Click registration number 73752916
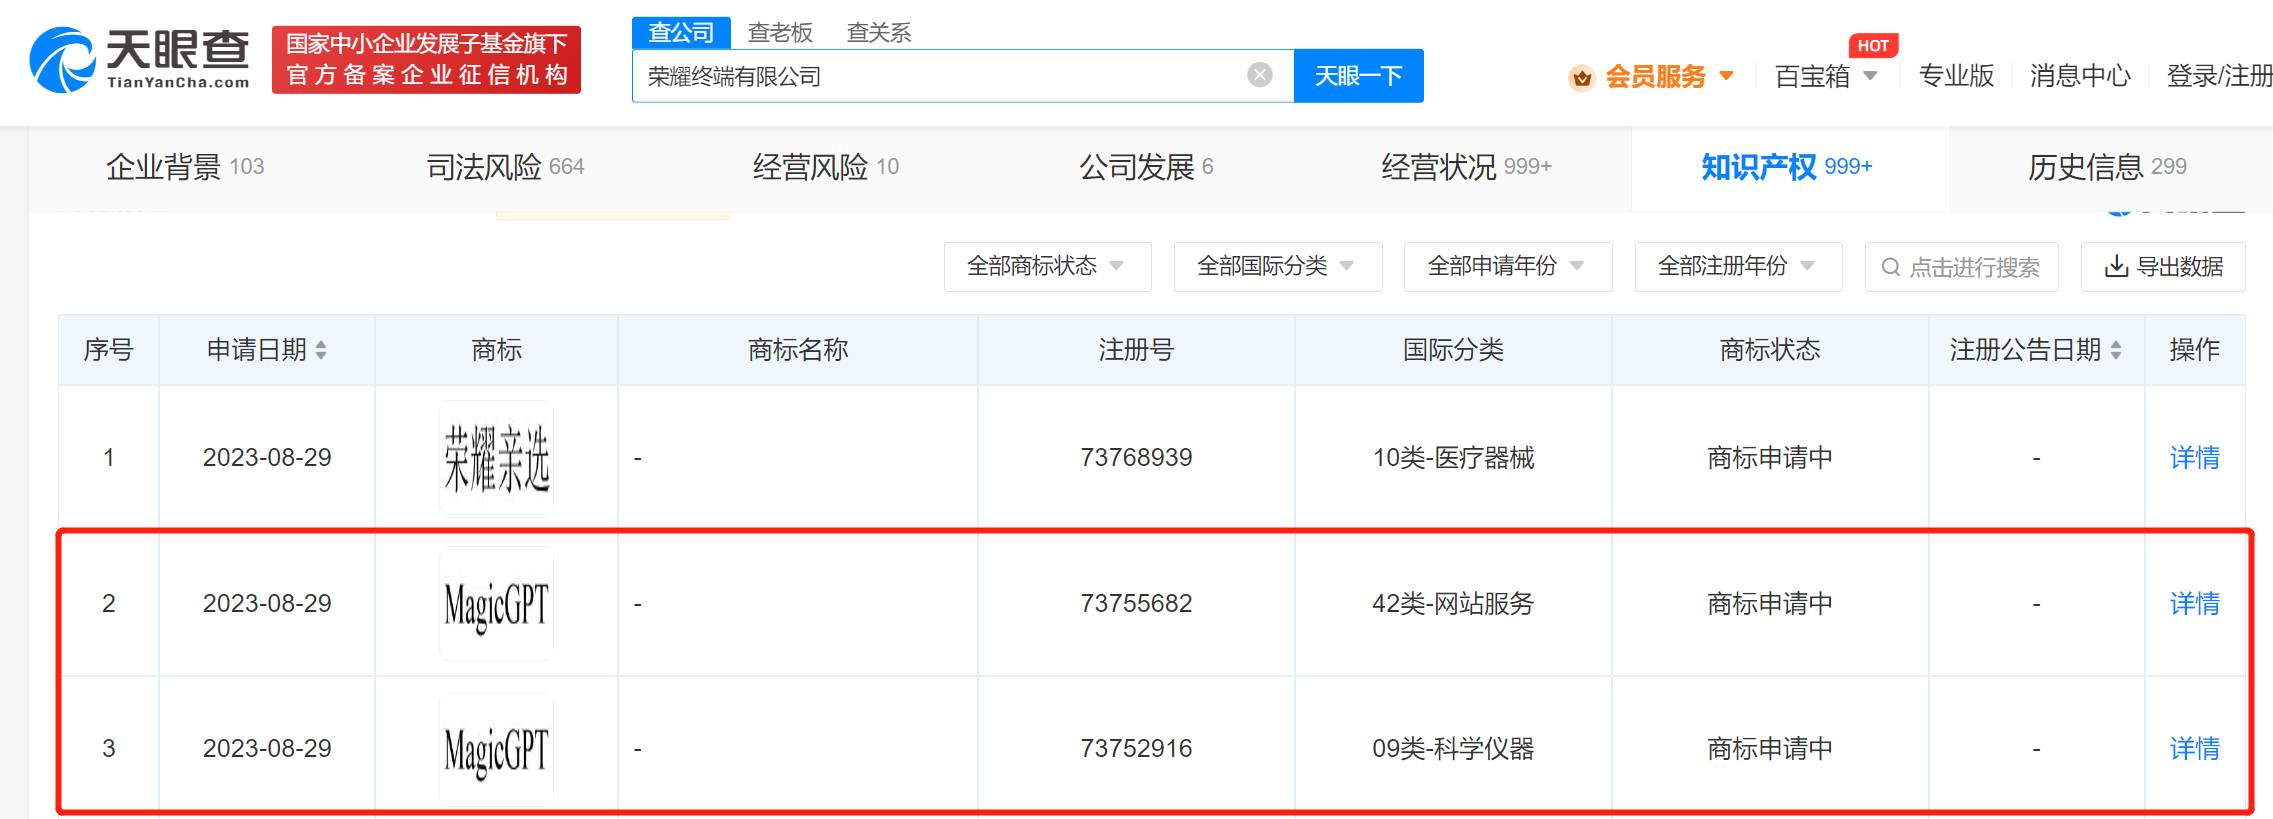The image size is (2273, 819). [1136, 749]
